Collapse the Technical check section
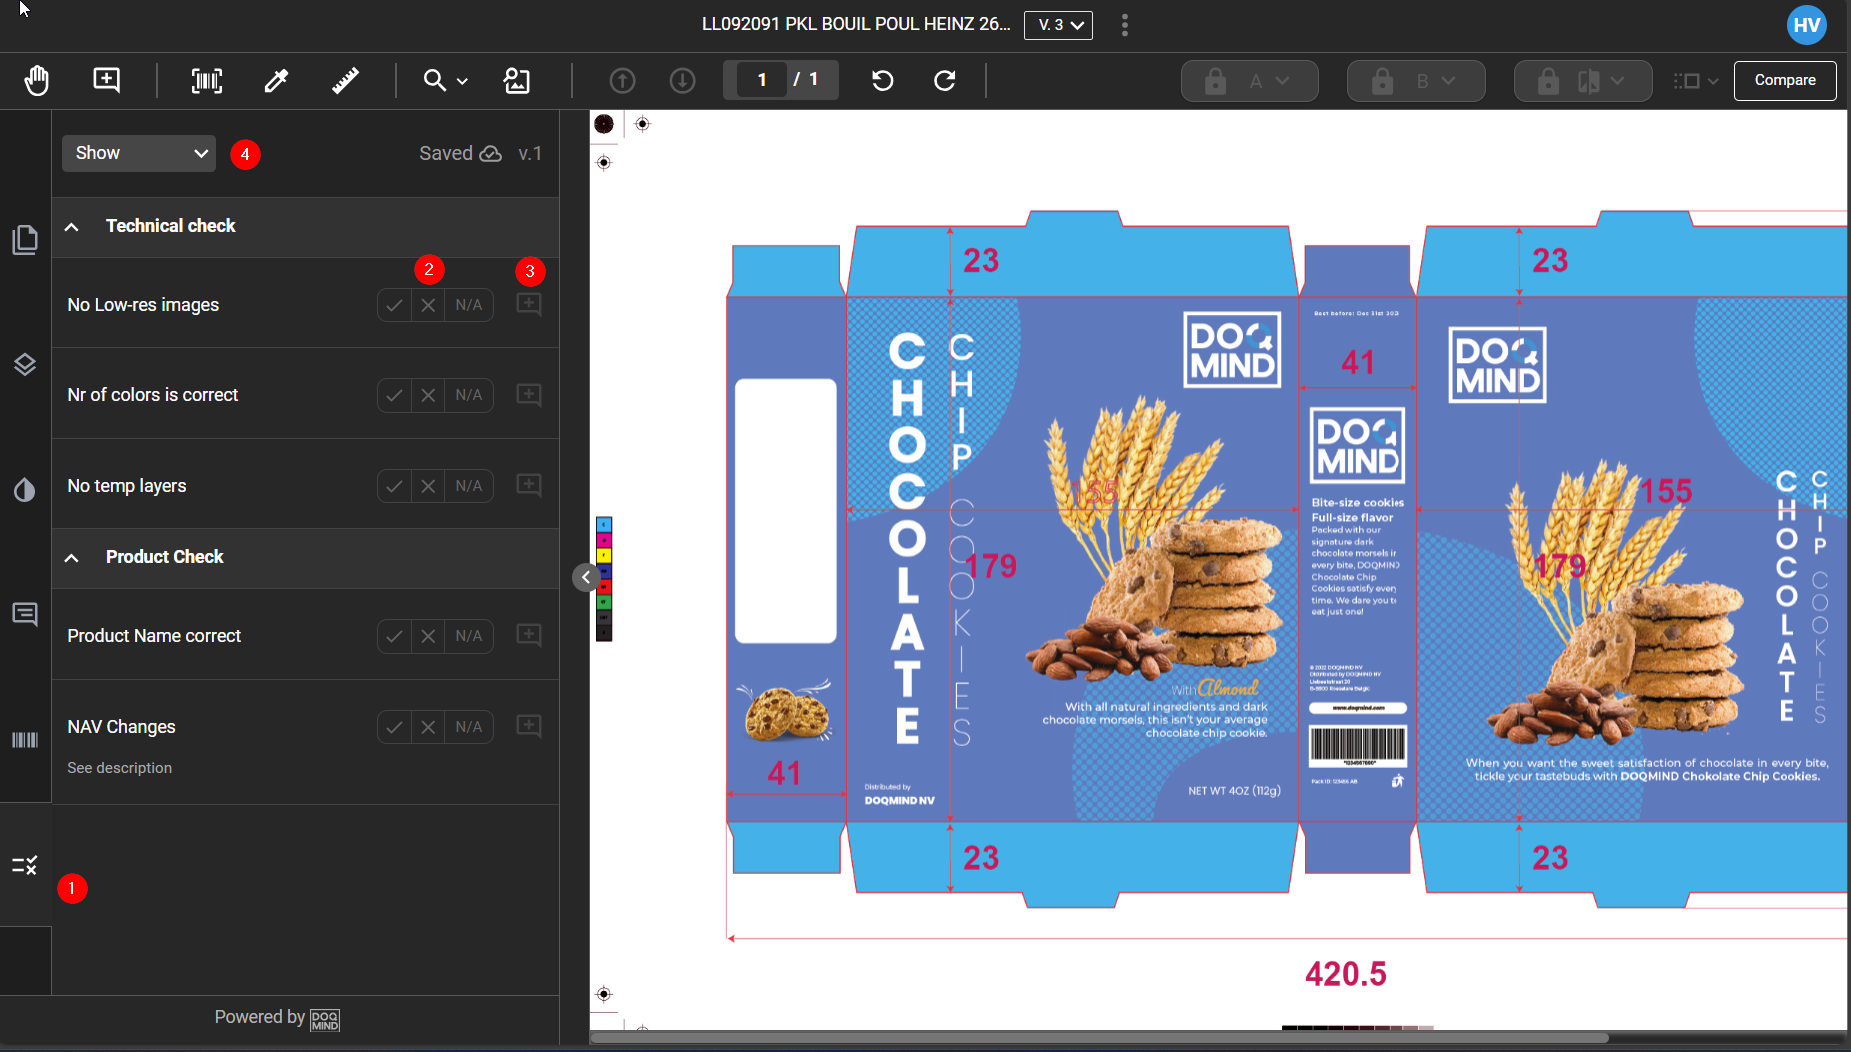 [x=72, y=226]
